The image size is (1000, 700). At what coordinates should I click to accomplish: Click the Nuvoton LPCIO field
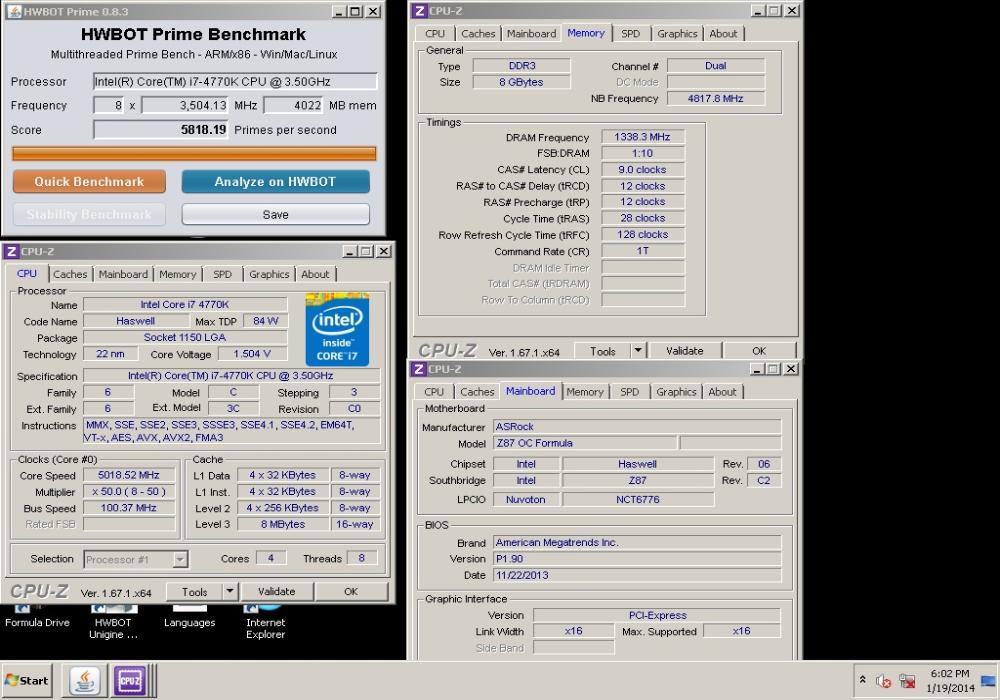tap(526, 499)
